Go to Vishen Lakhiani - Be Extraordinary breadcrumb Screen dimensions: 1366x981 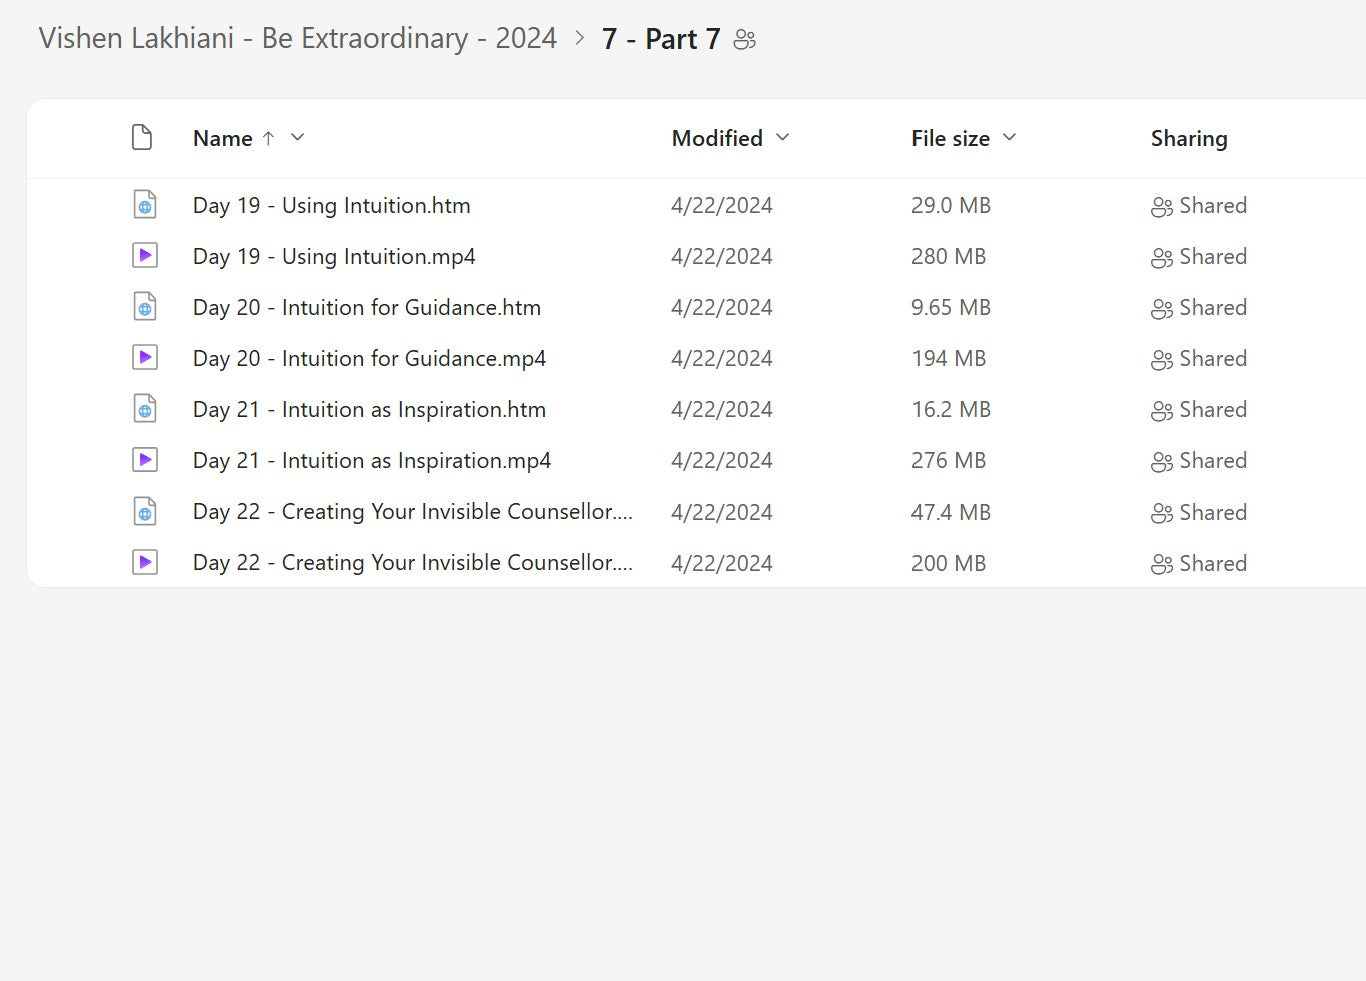coord(297,39)
